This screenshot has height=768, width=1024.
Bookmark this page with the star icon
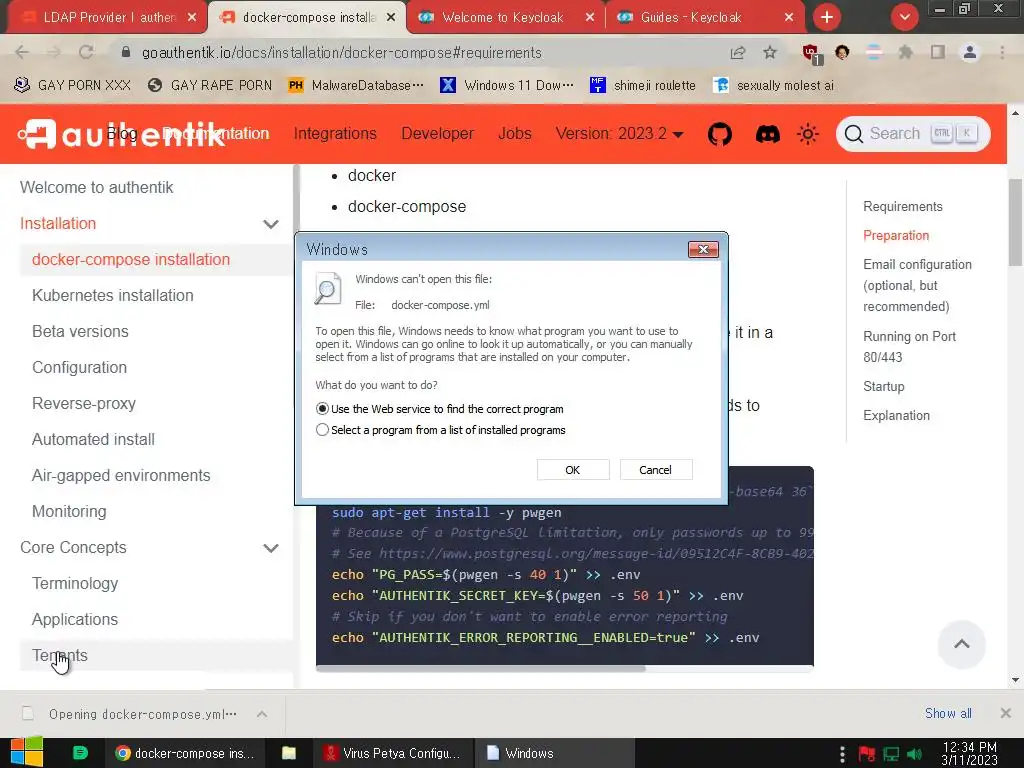[770, 52]
